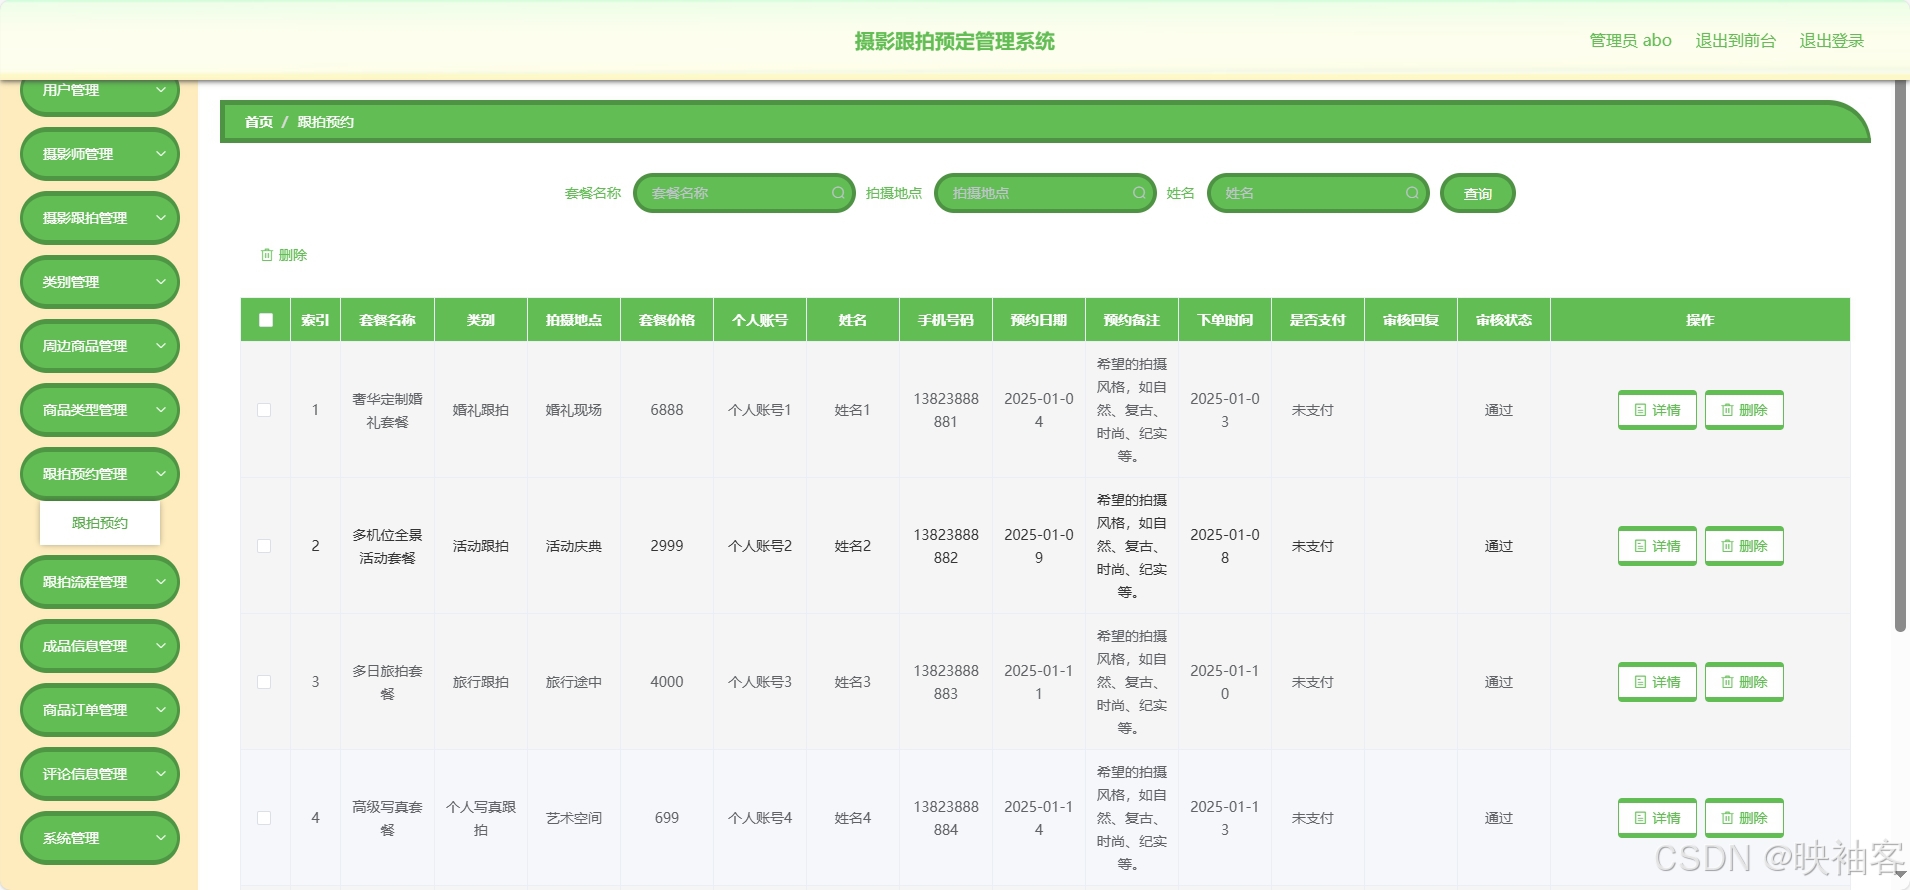The height and width of the screenshot is (890, 1910).
Task: Expand the 成品信息管理 menu chevron
Action: [x=161, y=646]
